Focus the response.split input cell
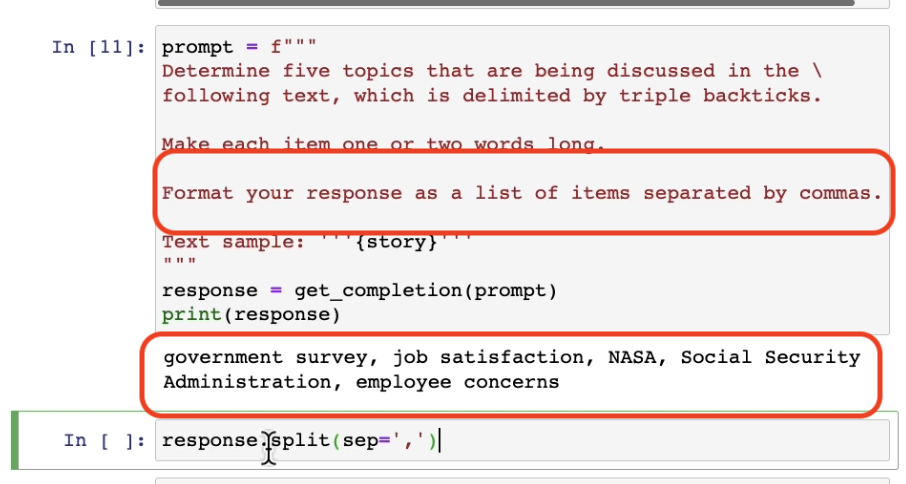906x484 pixels. pos(600,440)
